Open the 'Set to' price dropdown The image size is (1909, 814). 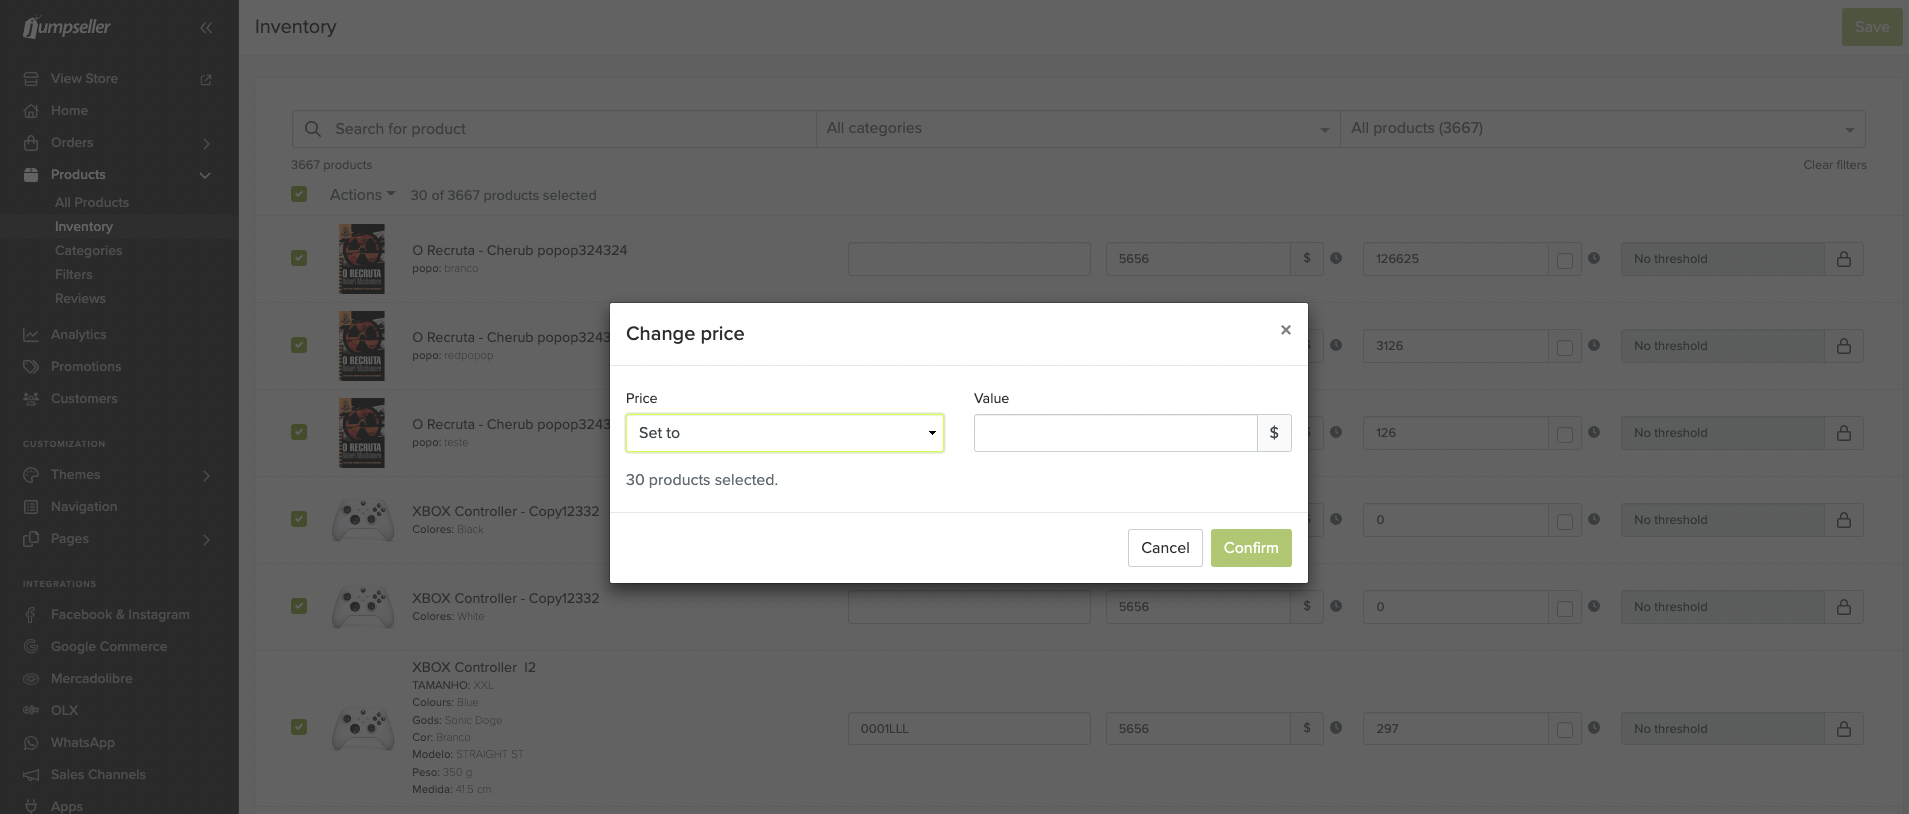coord(785,433)
